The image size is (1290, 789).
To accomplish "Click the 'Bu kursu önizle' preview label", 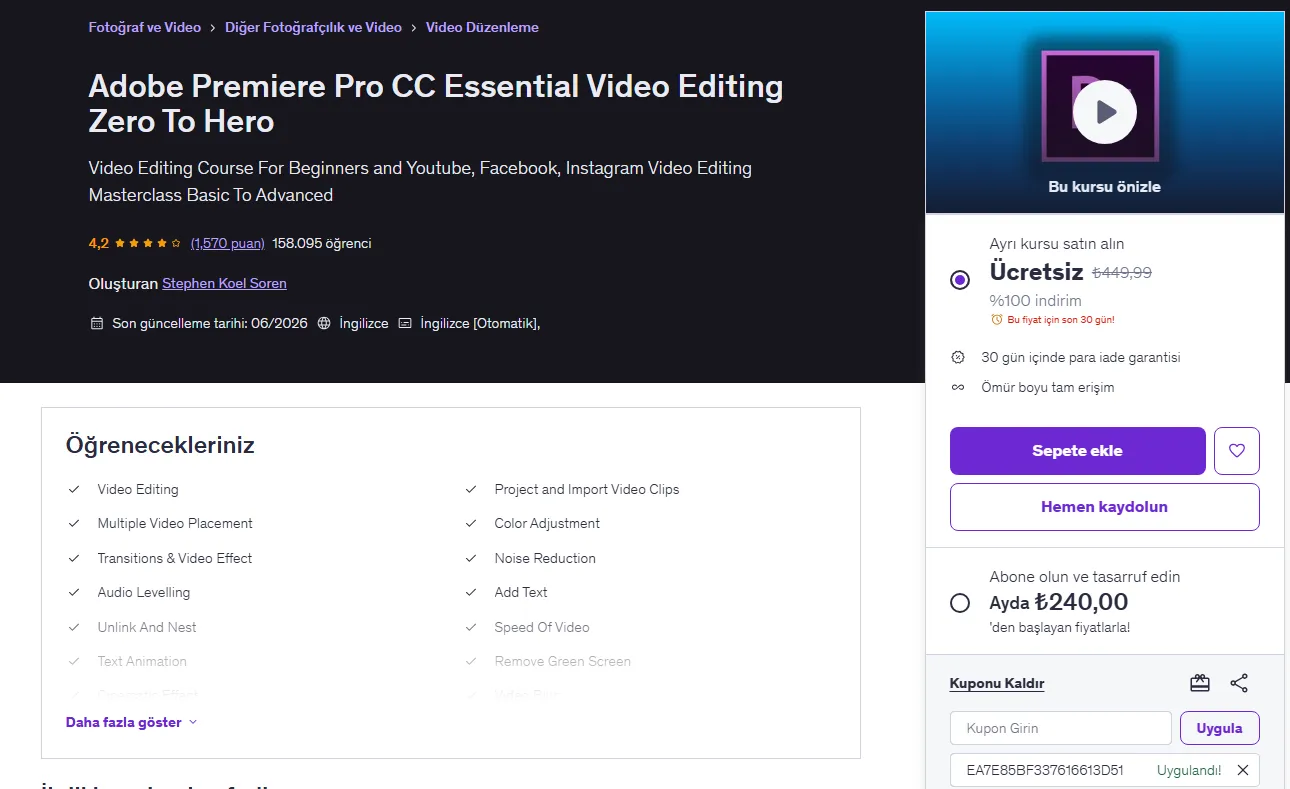I will [1105, 187].
